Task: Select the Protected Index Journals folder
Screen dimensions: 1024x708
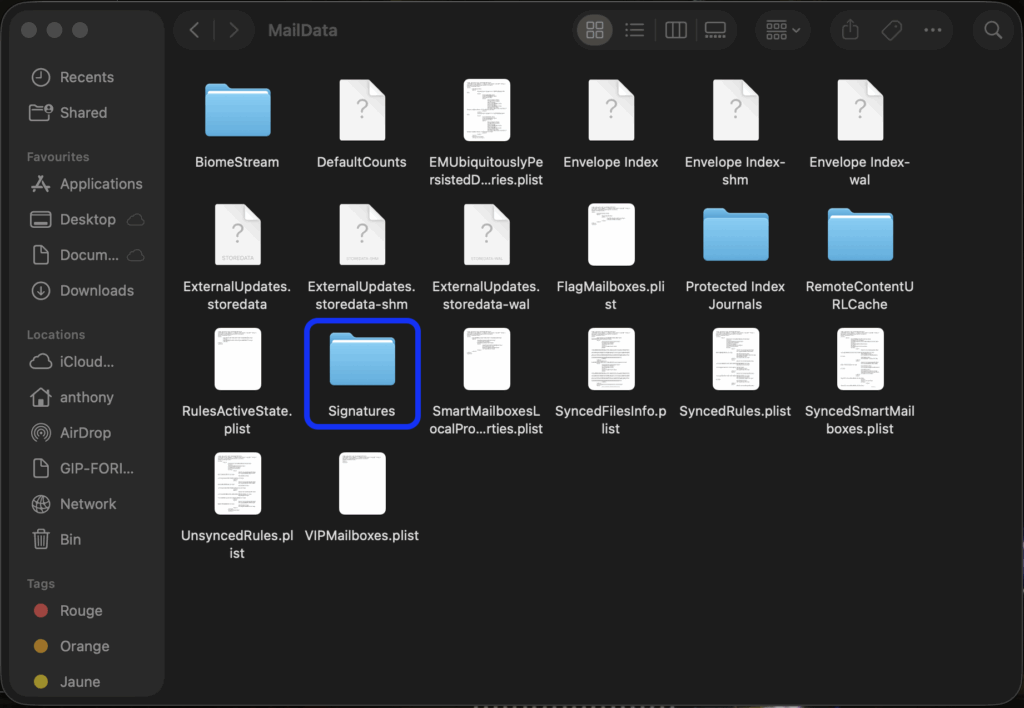Action: pyautogui.click(x=735, y=236)
